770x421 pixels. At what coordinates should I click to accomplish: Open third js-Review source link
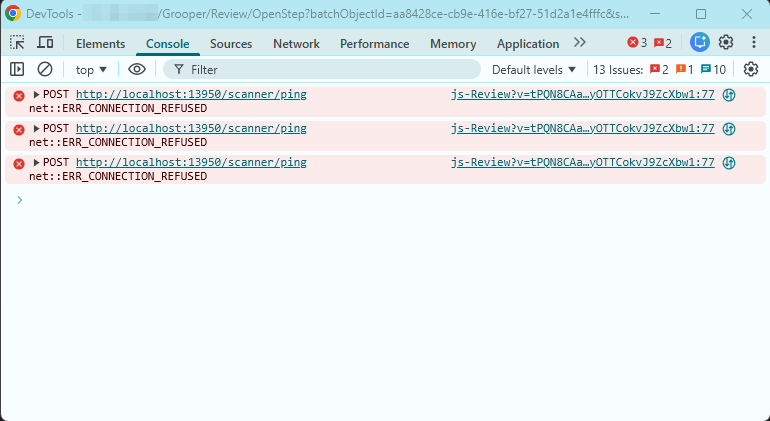pos(583,162)
